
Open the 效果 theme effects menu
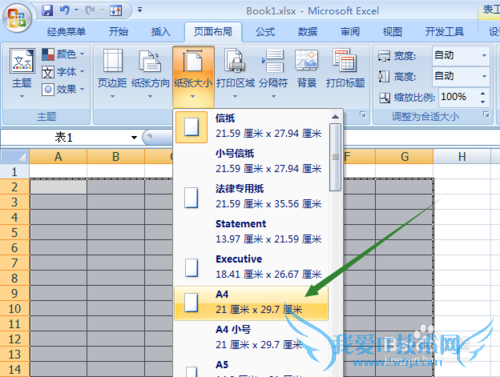(x=63, y=89)
